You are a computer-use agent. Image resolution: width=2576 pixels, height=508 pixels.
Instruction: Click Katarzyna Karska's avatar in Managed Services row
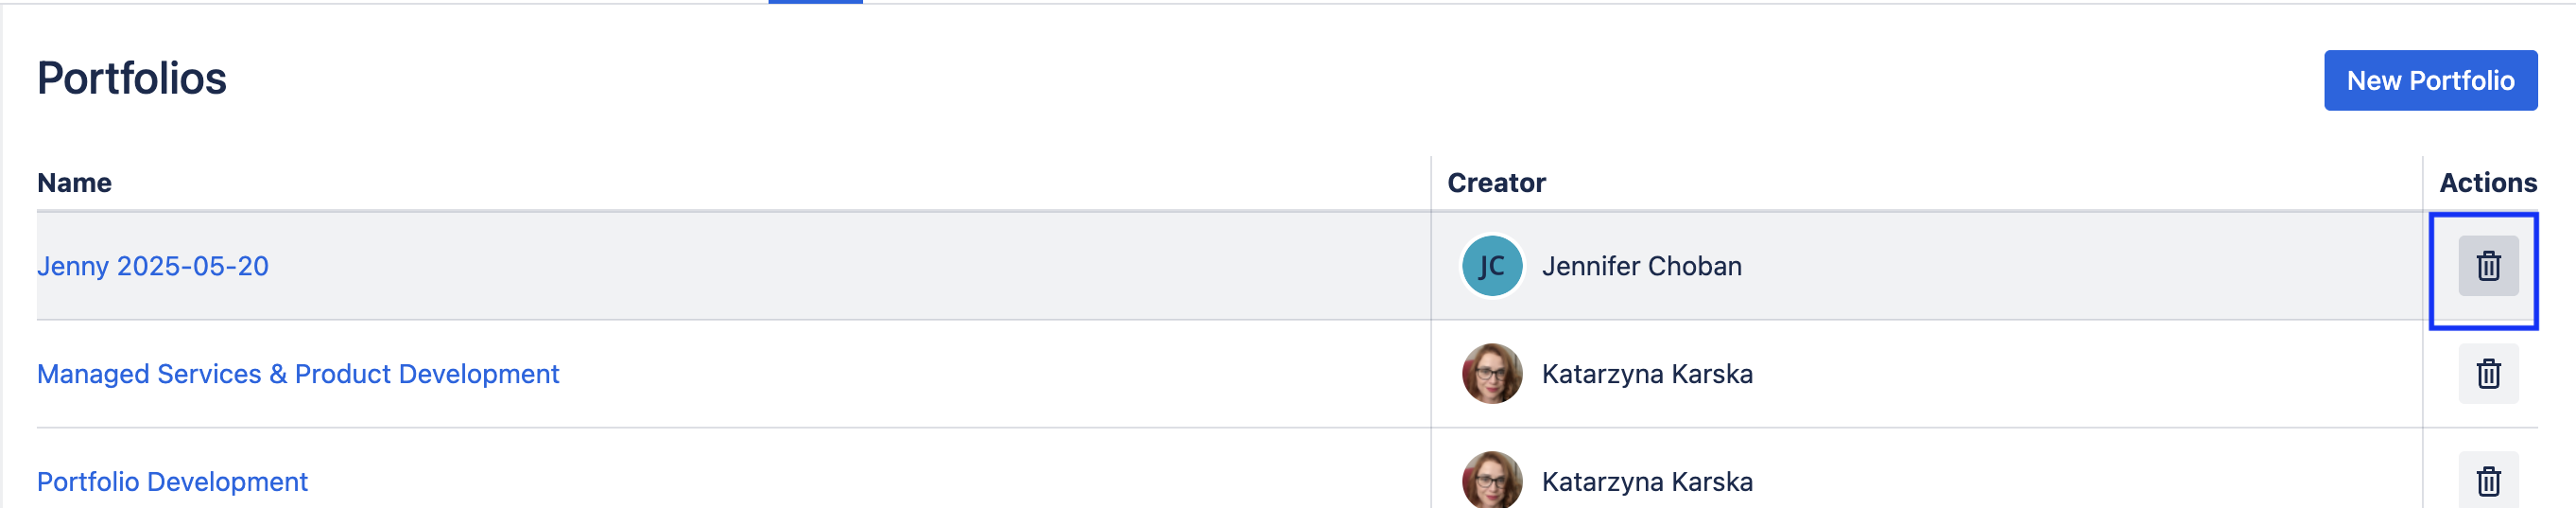(1491, 374)
